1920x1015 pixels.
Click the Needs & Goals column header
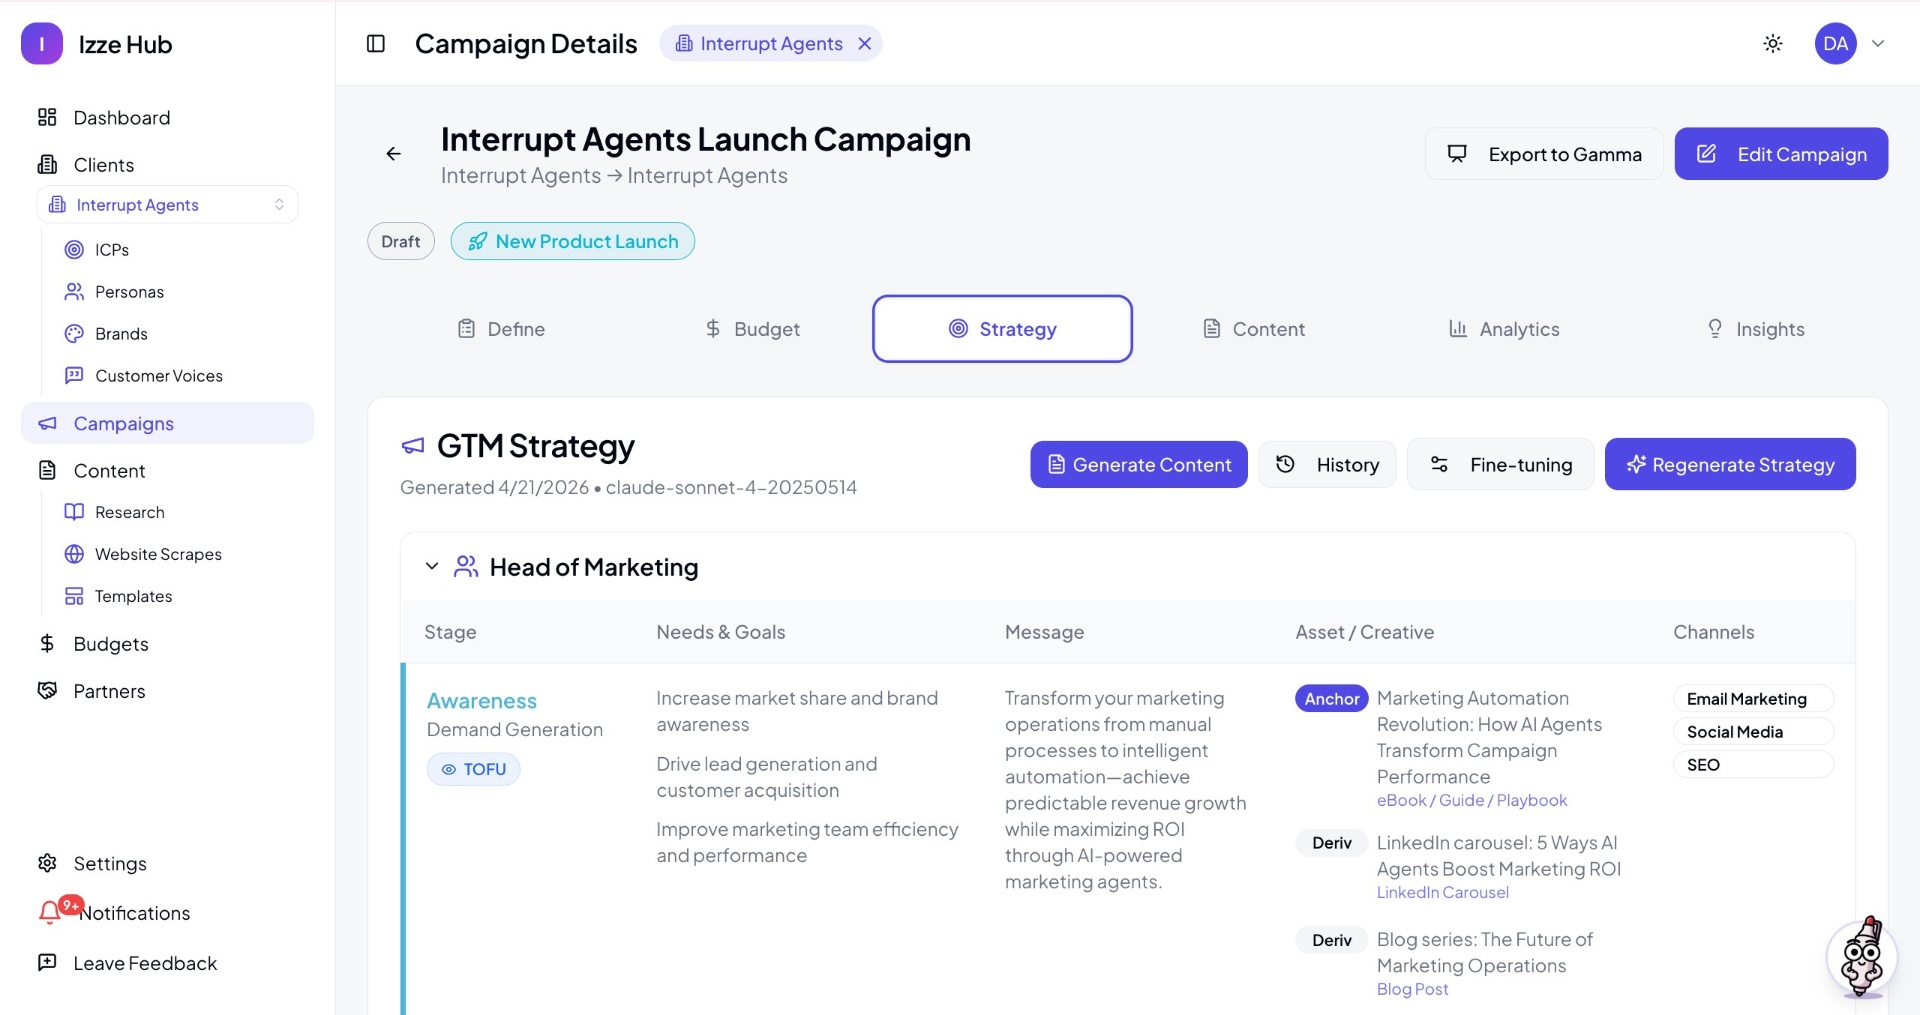721,632
